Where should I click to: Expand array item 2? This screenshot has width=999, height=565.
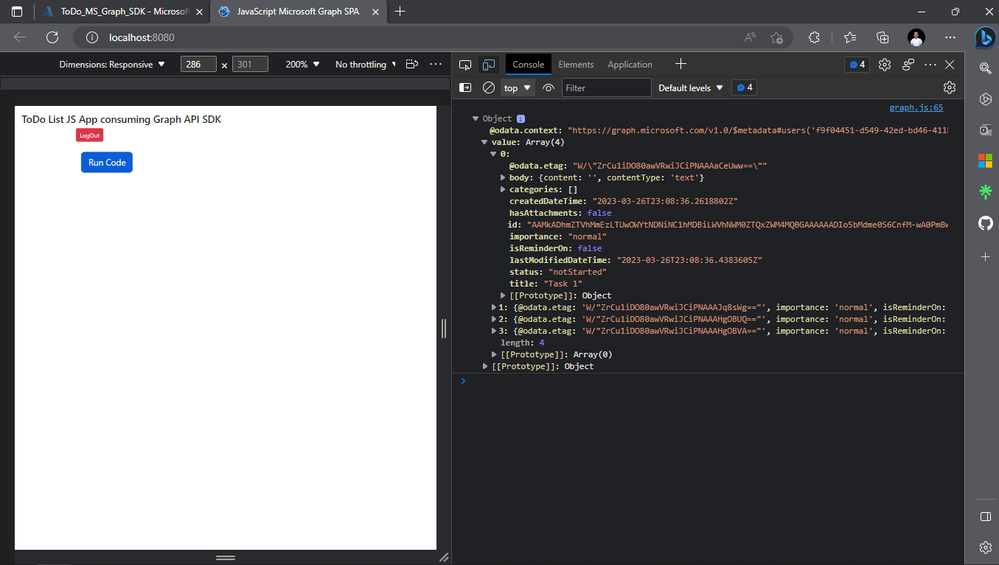pyautogui.click(x=494, y=319)
